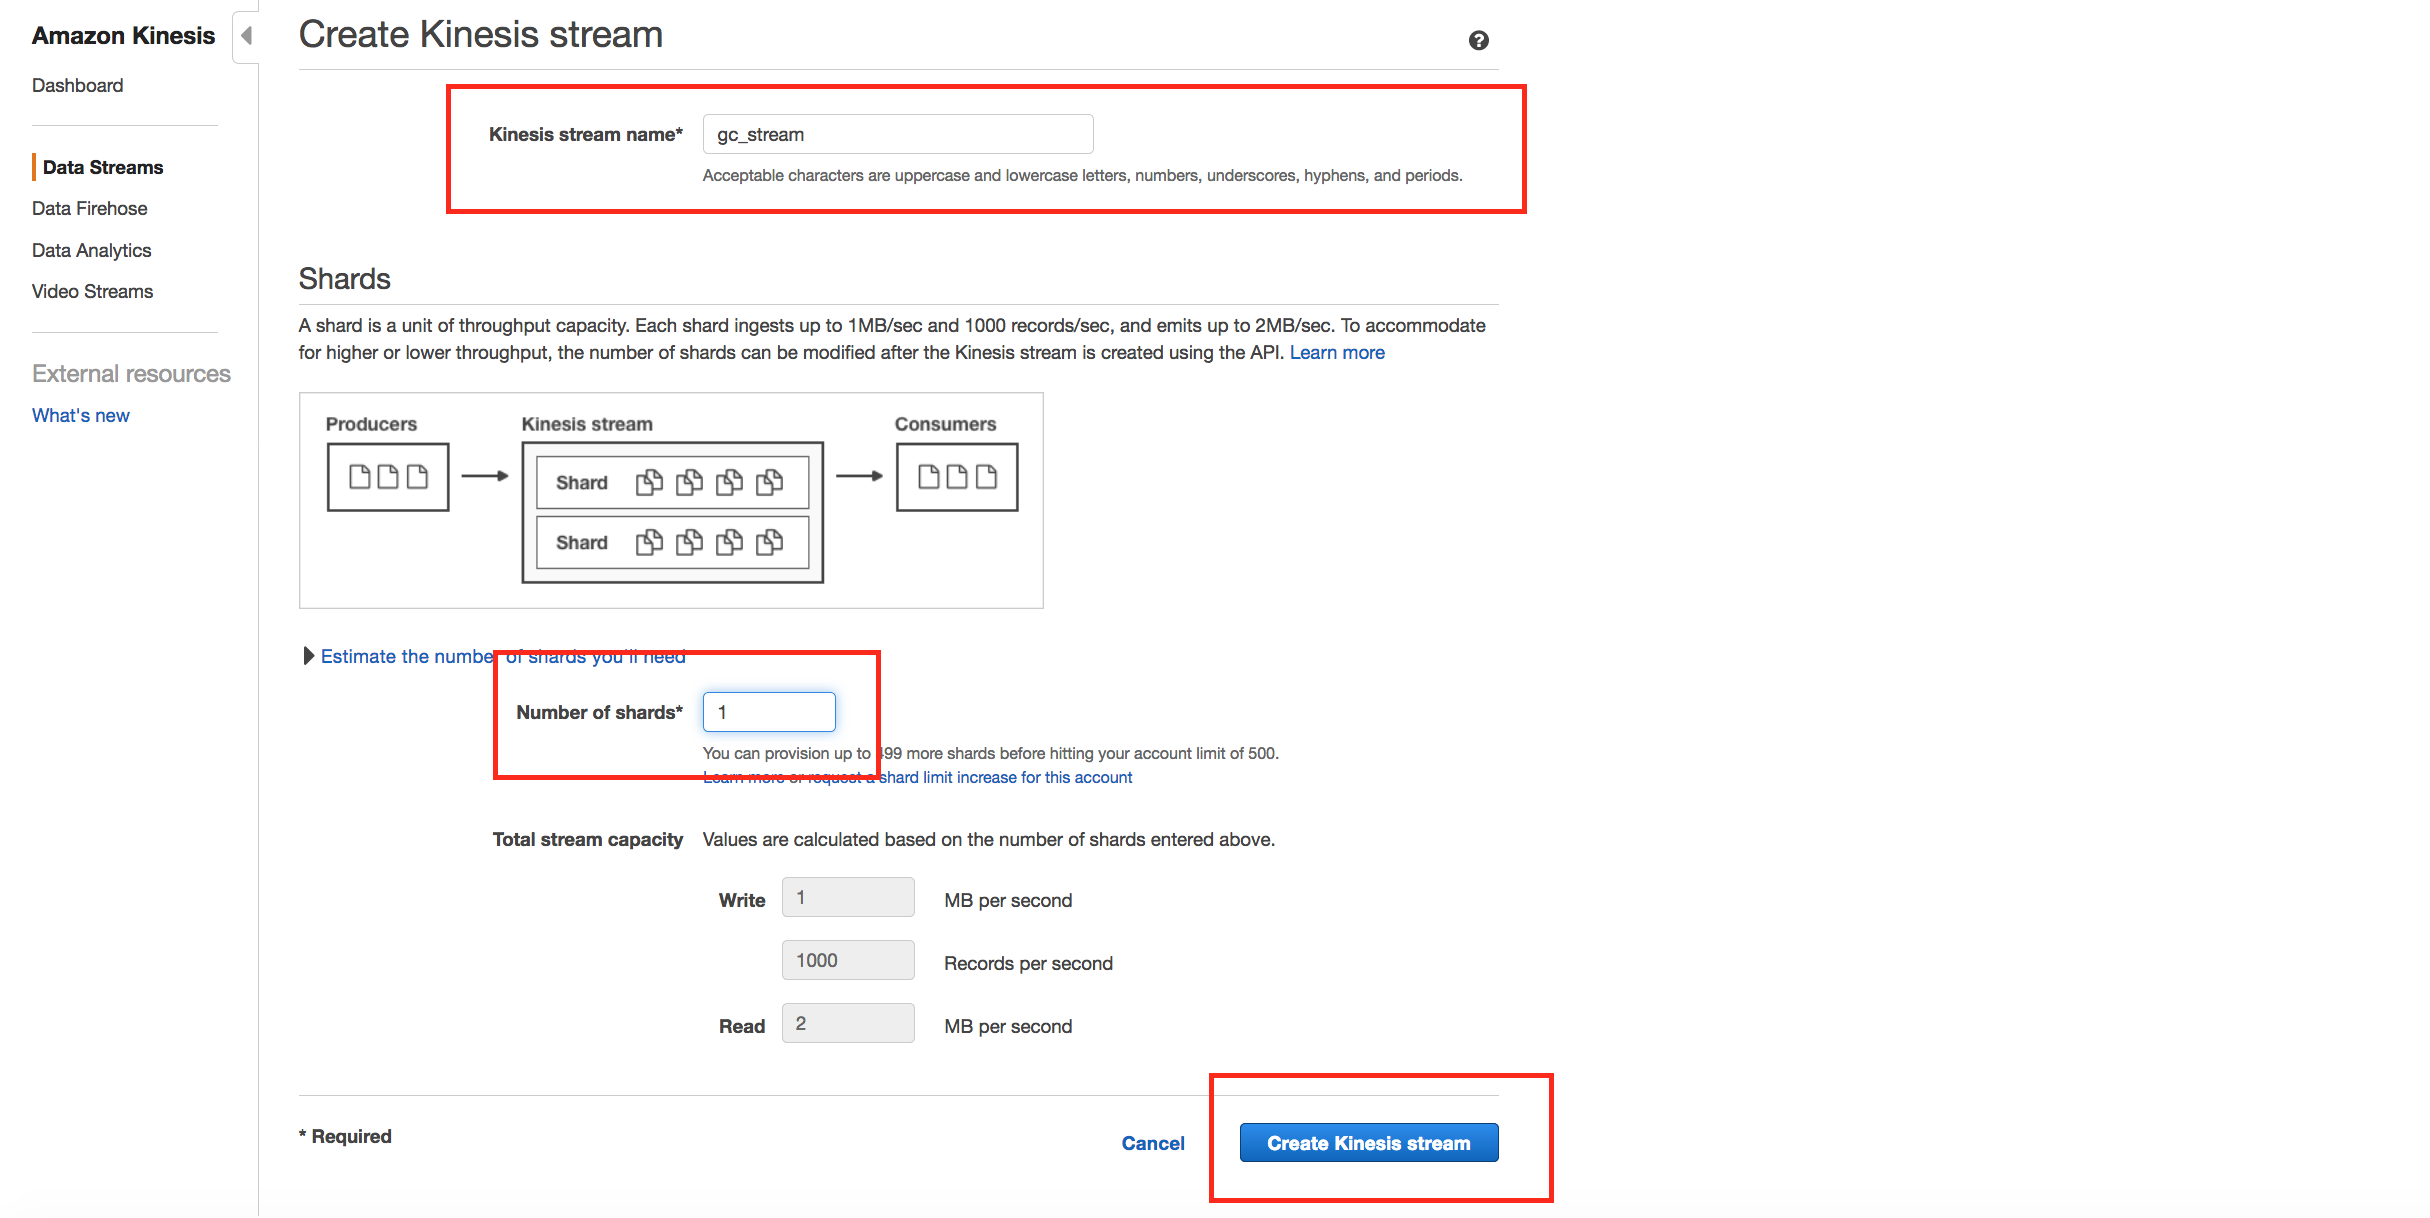Select Data Streams in sidebar
Screen dimensions: 2430x1218
[x=103, y=167]
